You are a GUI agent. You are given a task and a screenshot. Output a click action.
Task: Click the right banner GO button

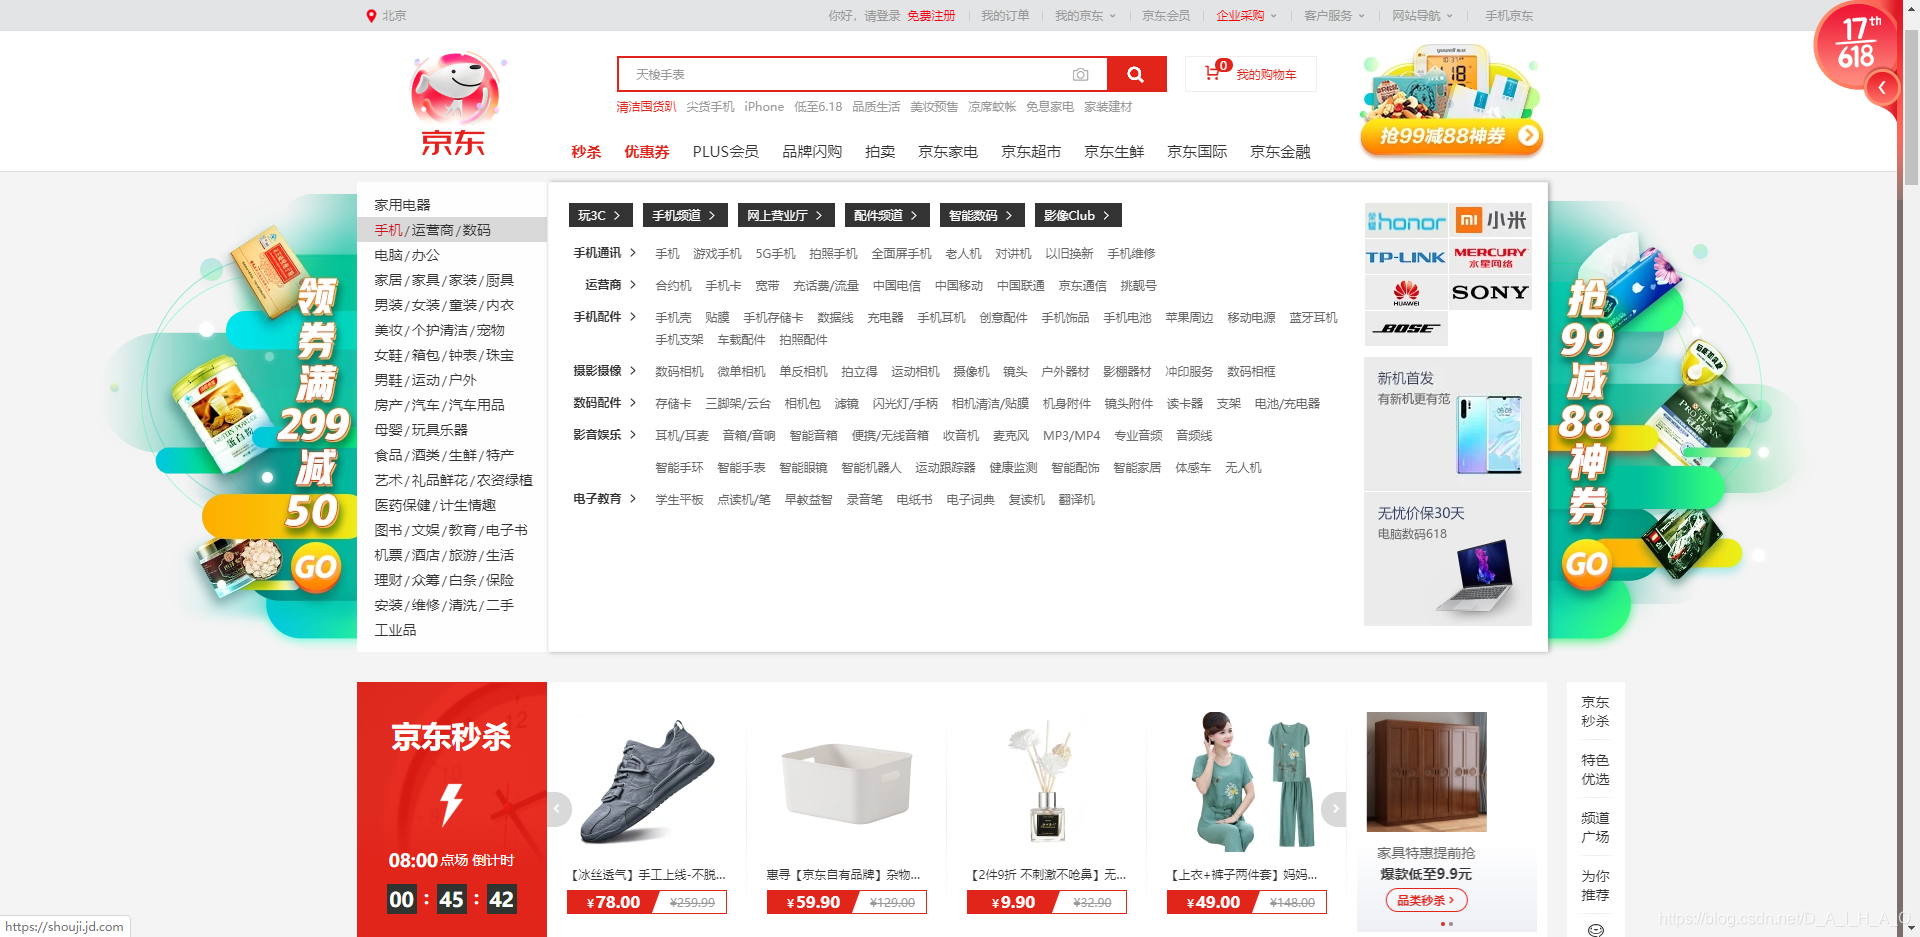pos(1586,565)
